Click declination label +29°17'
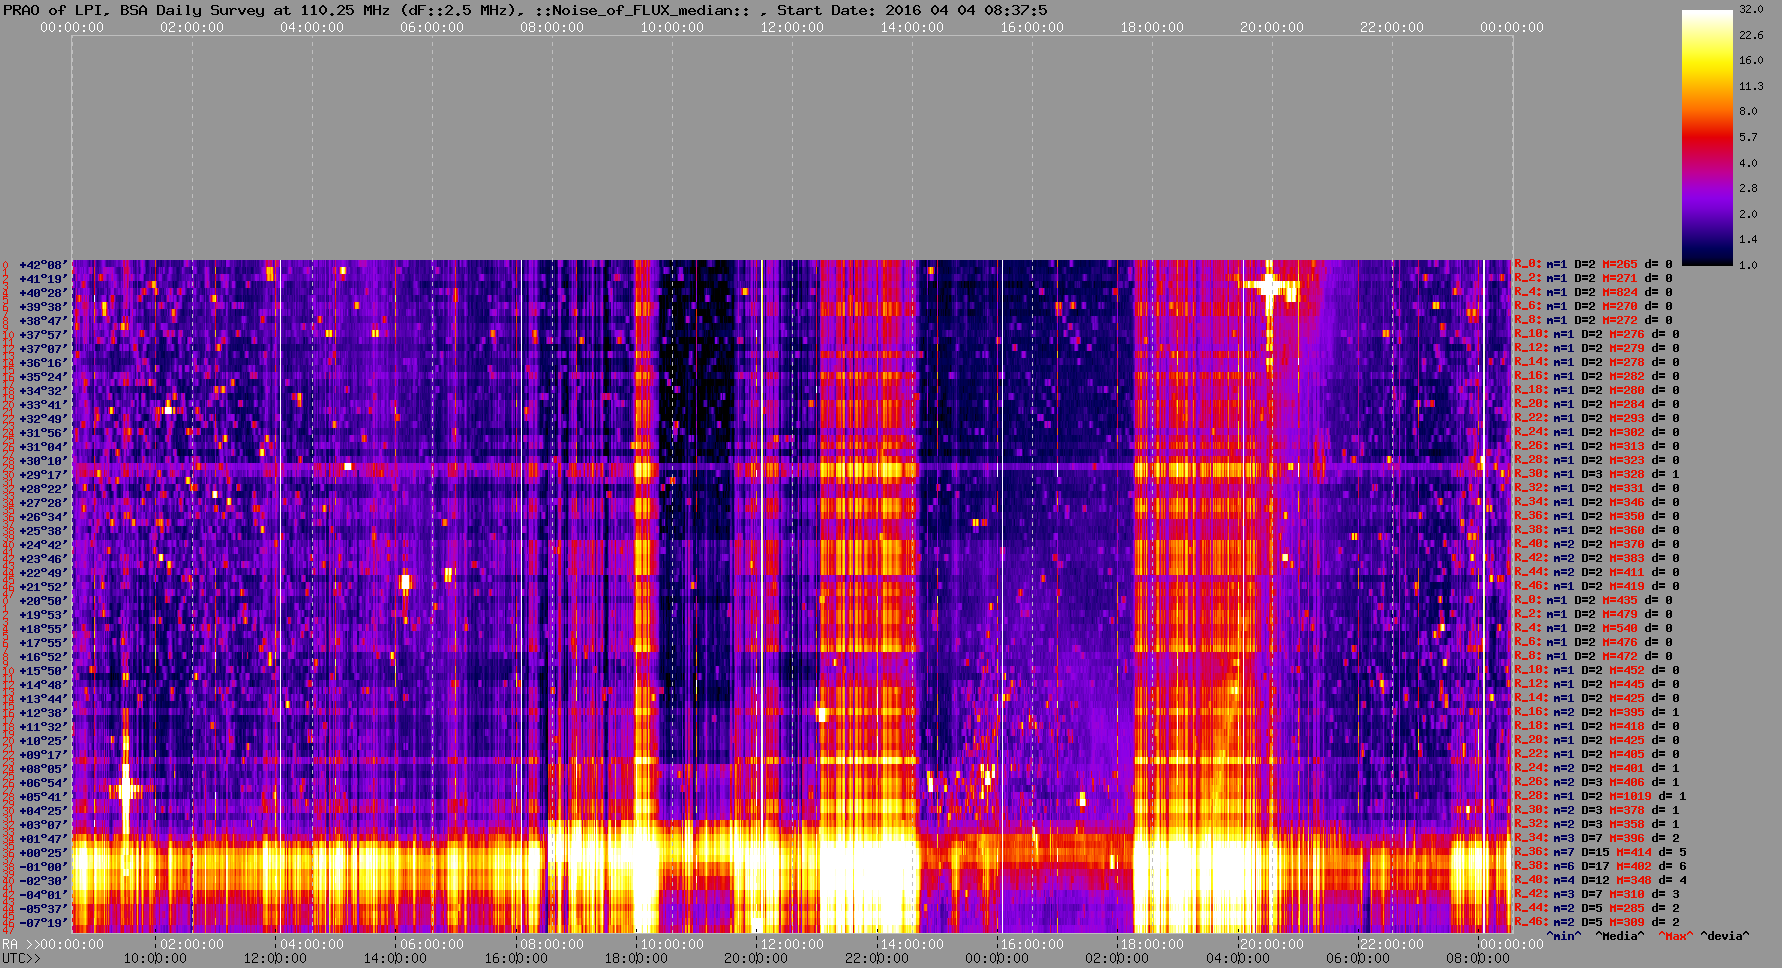 tap(44, 475)
